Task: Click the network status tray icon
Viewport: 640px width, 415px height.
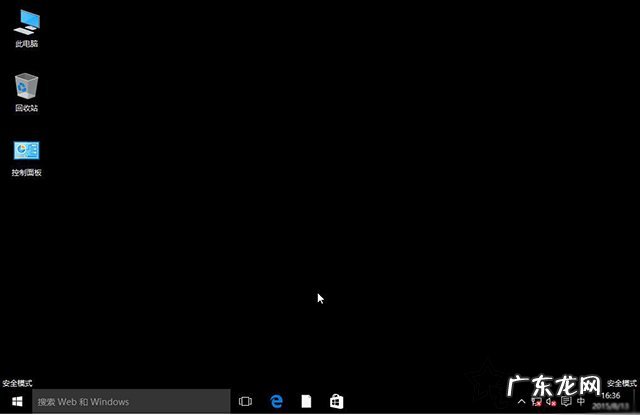Action: pyautogui.click(x=536, y=402)
